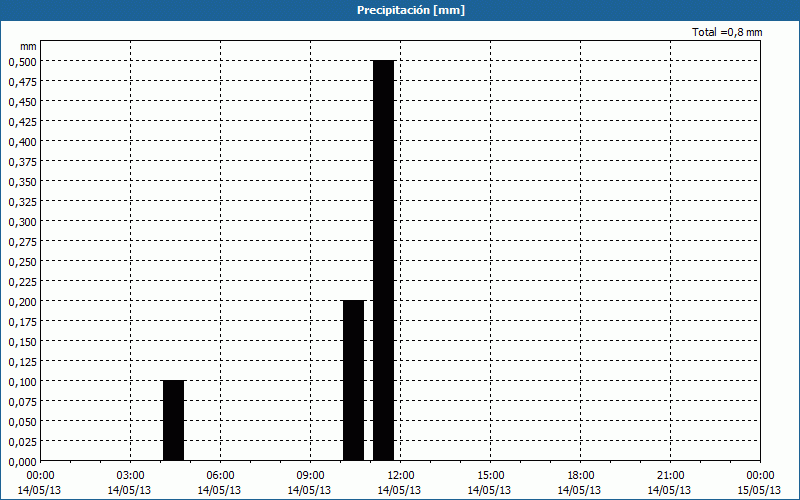Click the 14/05/13 date beneath 21:00
Screen dimensions: 800x500
tap(669, 490)
